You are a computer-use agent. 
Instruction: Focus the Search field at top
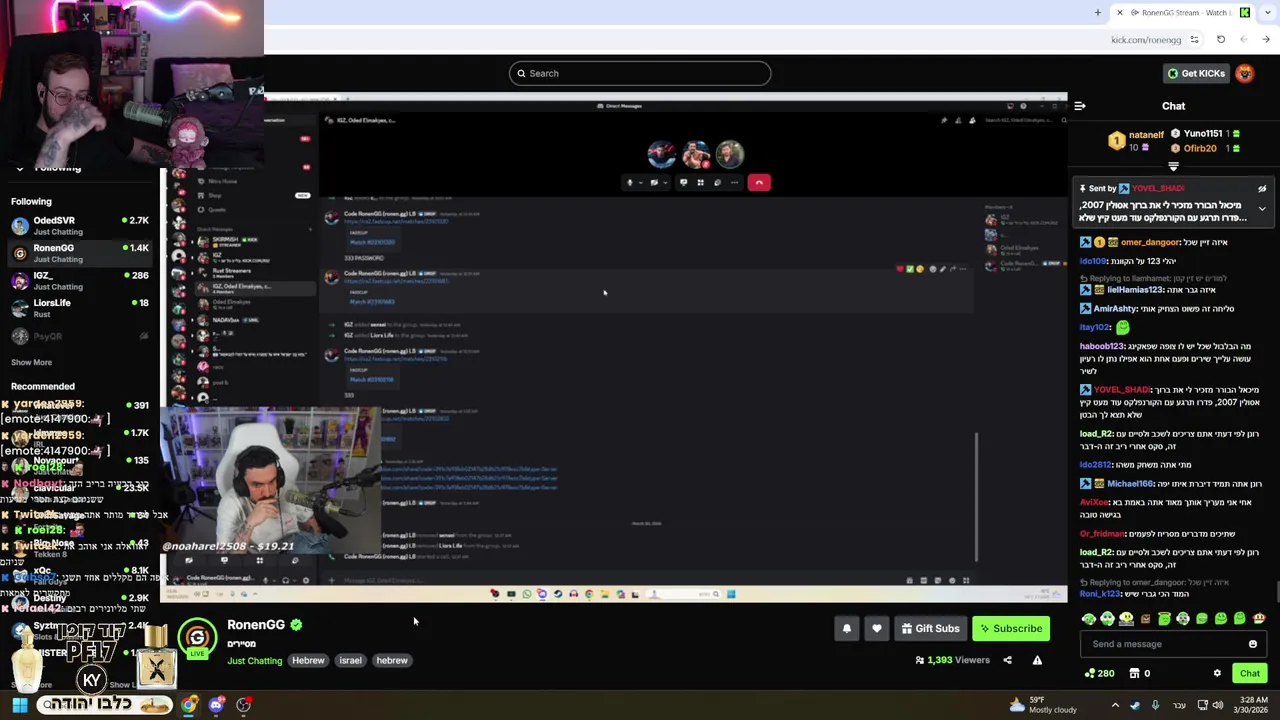(x=640, y=73)
